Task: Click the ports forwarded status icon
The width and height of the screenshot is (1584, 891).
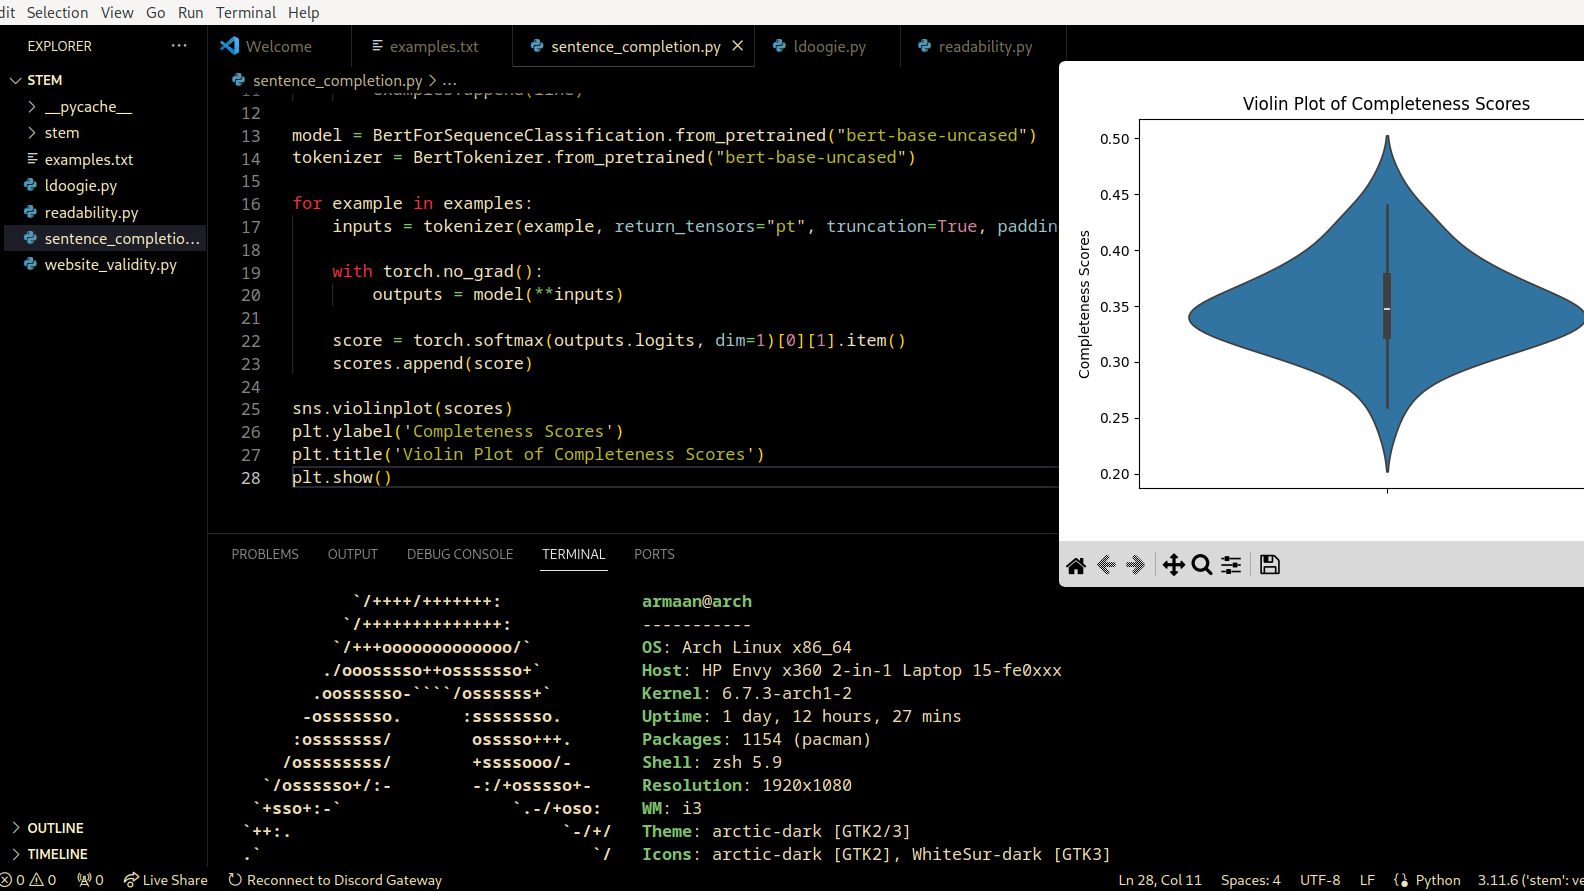Action: click(91, 880)
